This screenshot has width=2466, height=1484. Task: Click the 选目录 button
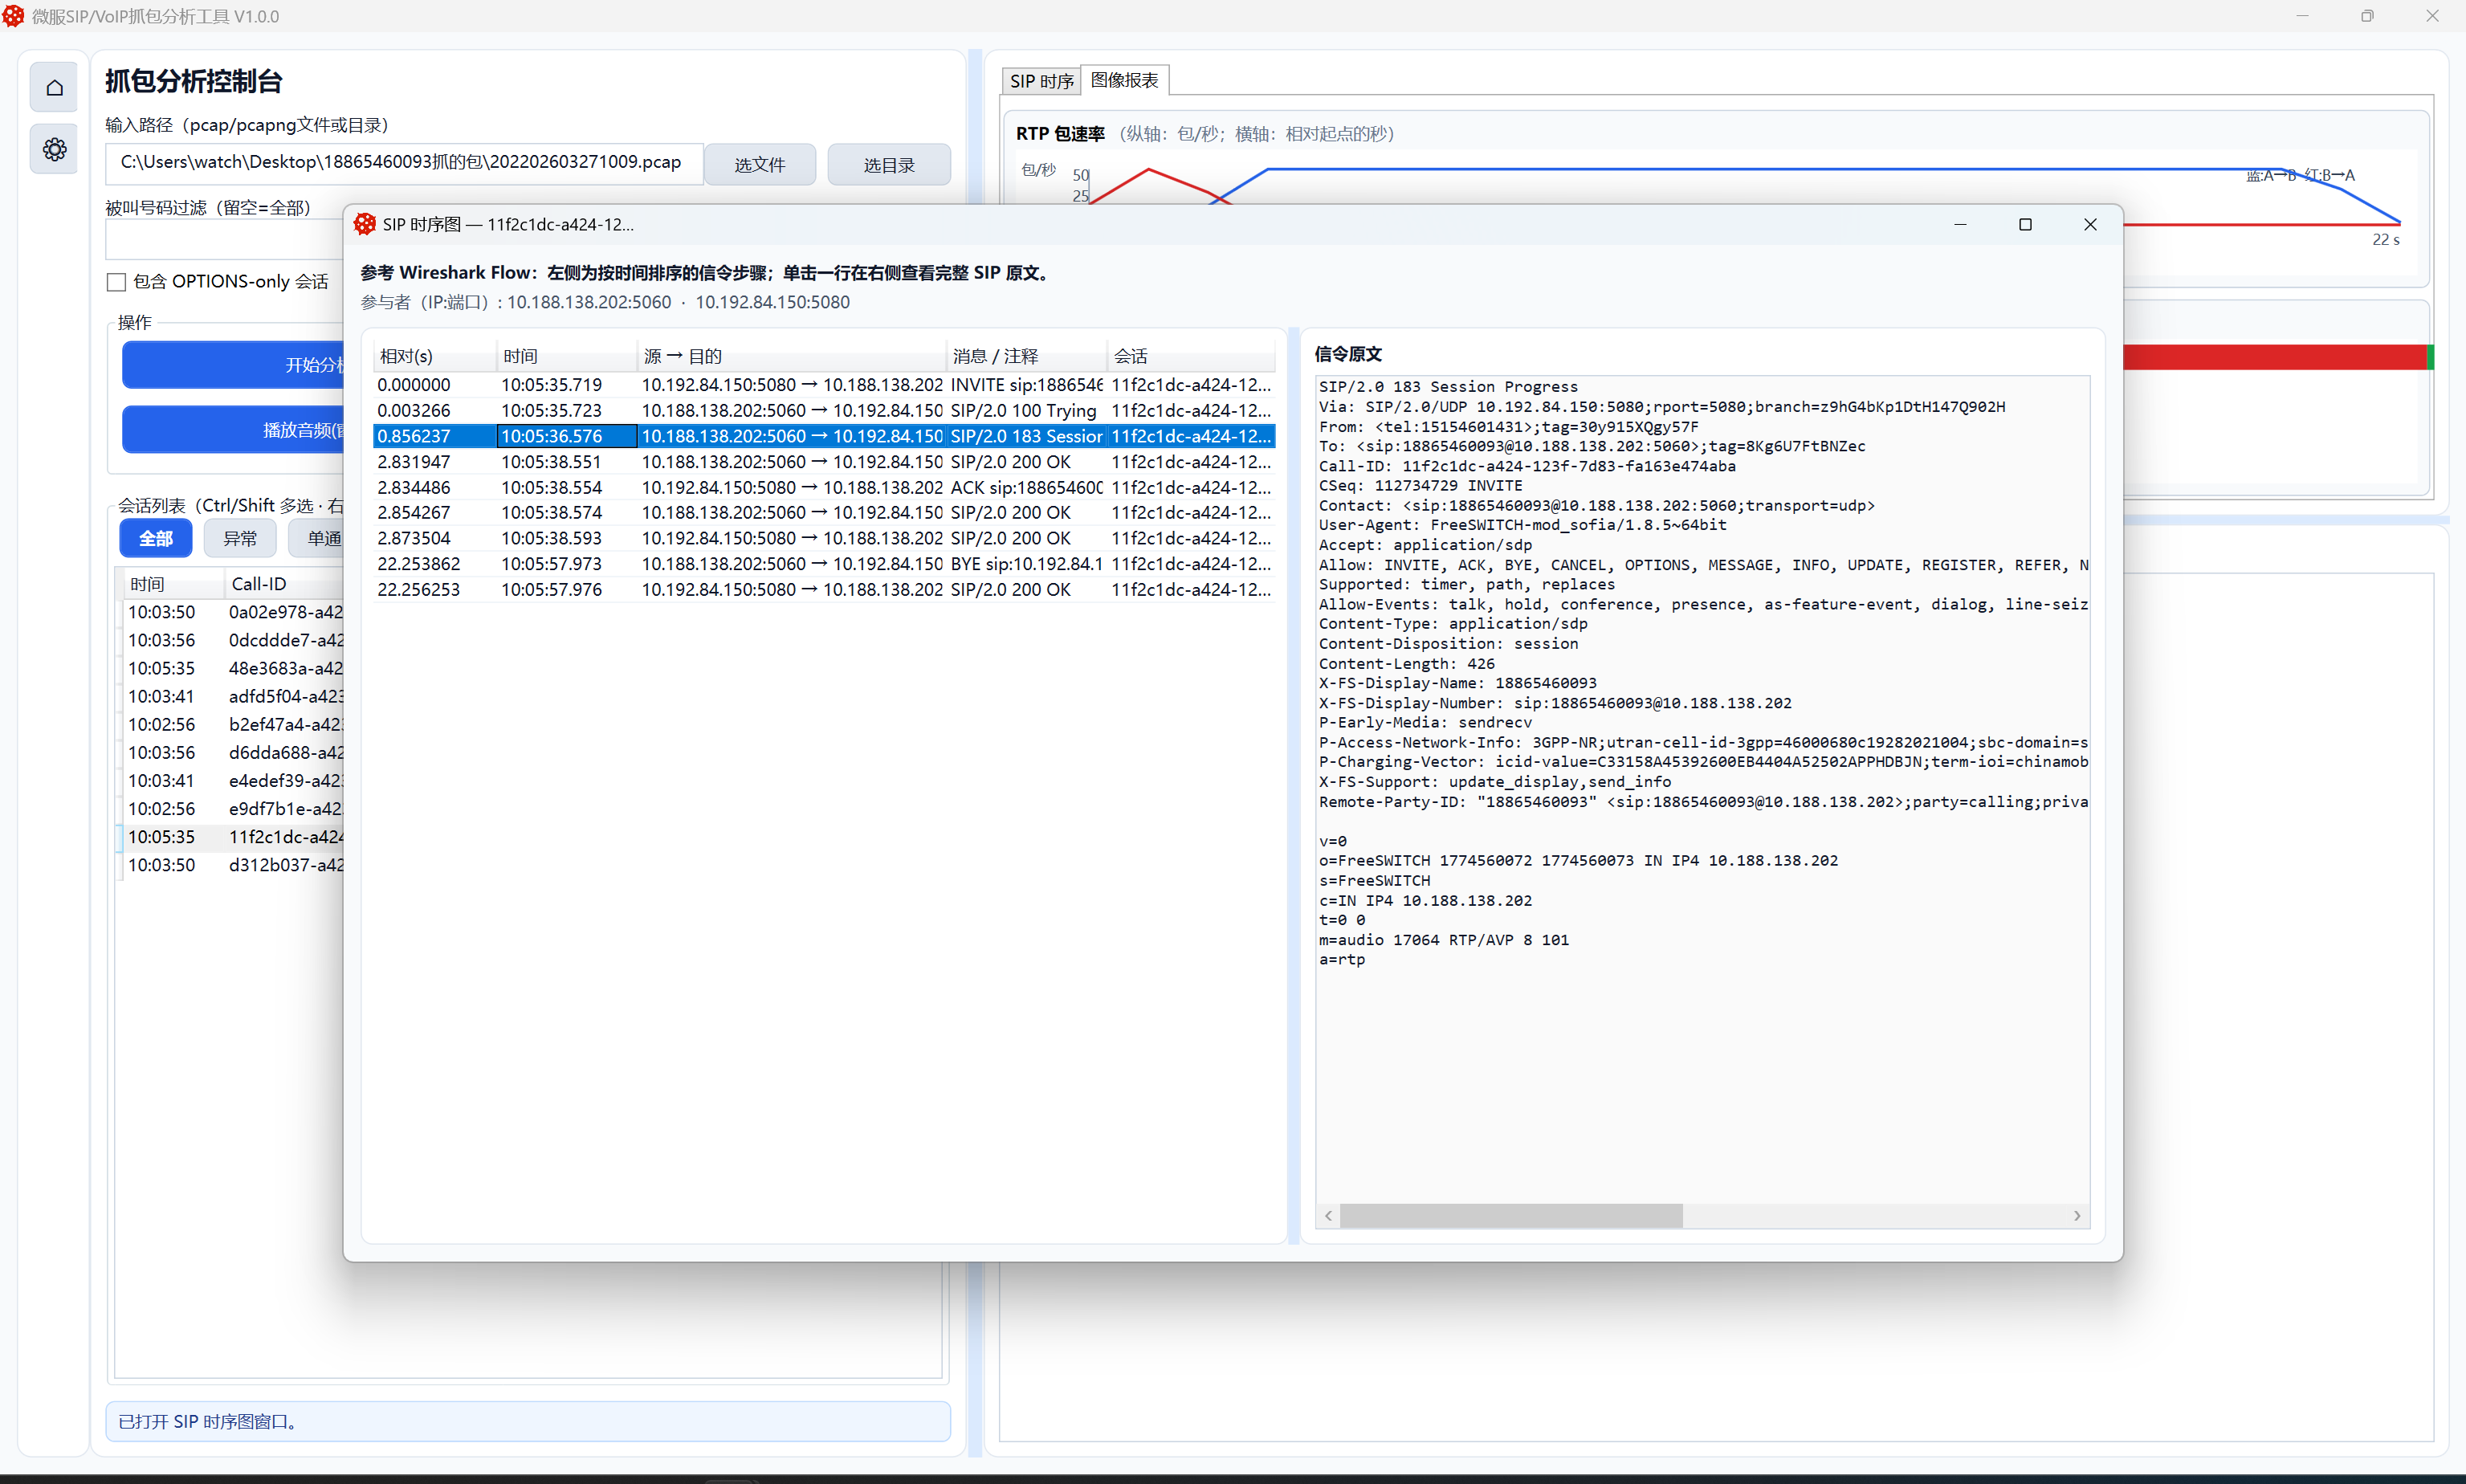888,165
